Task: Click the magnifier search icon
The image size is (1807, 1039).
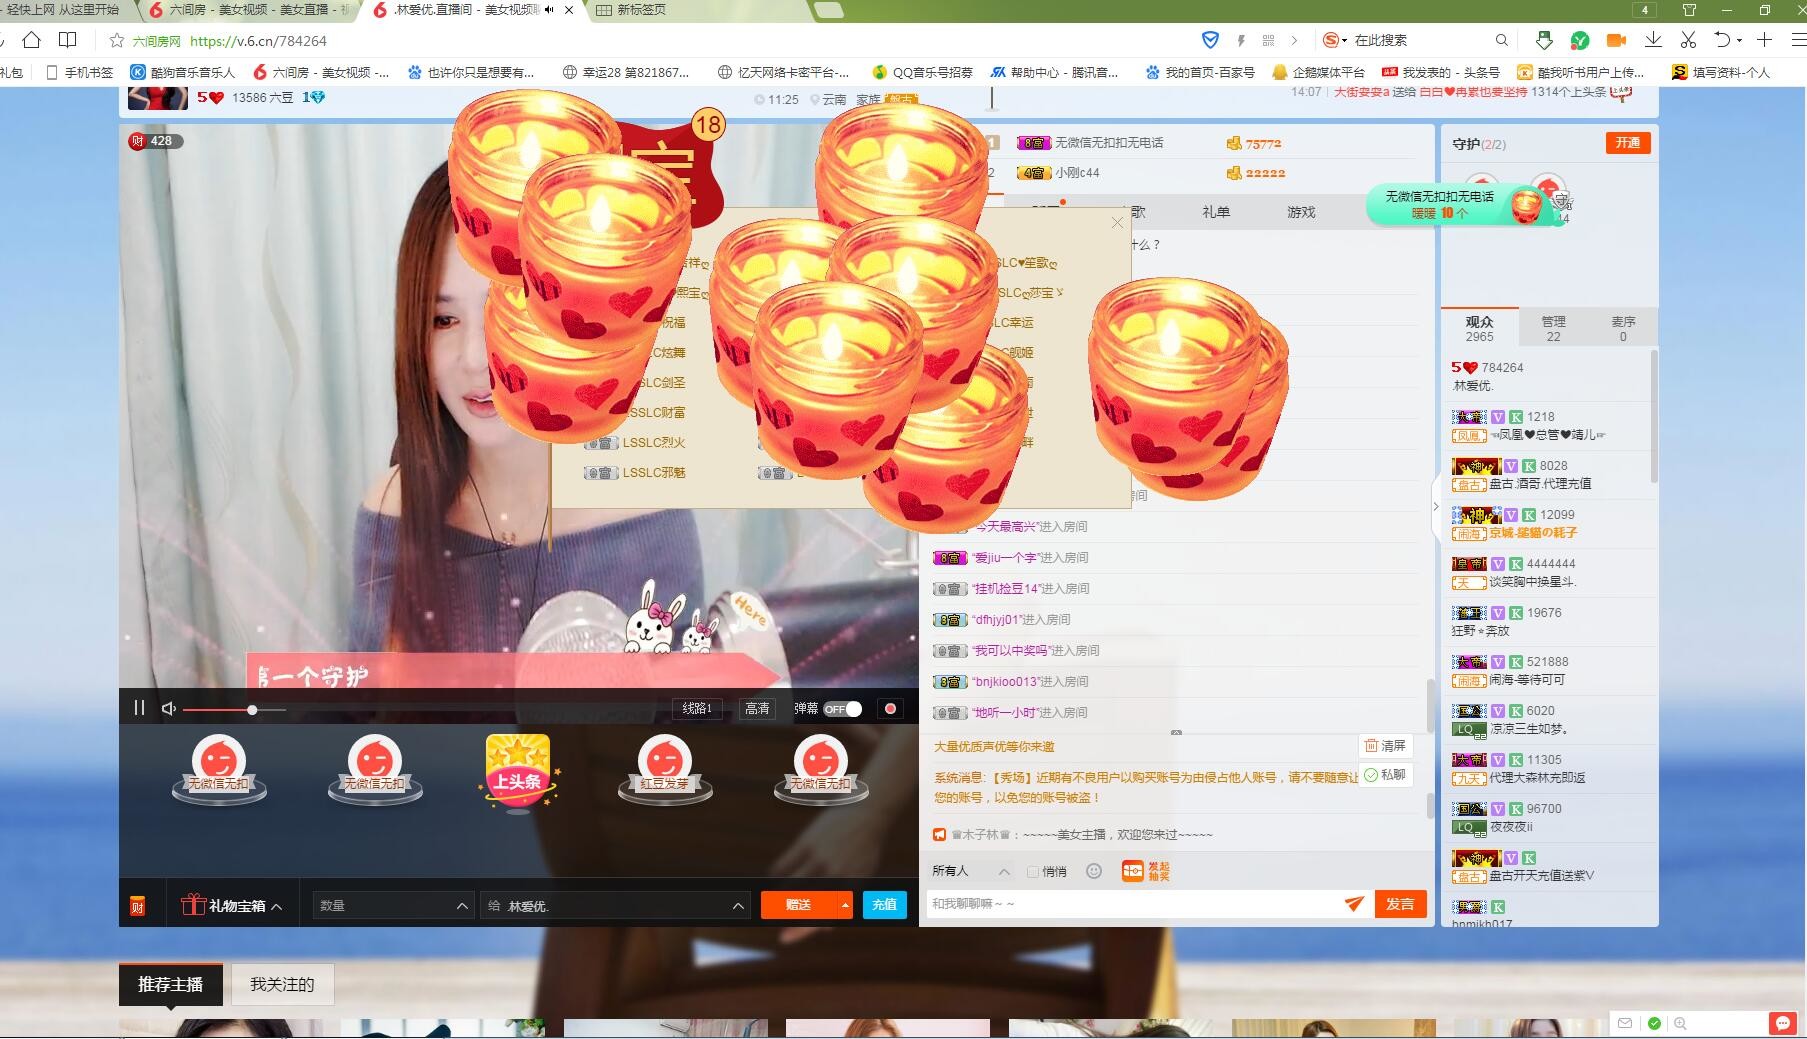Action: pos(1501,40)
